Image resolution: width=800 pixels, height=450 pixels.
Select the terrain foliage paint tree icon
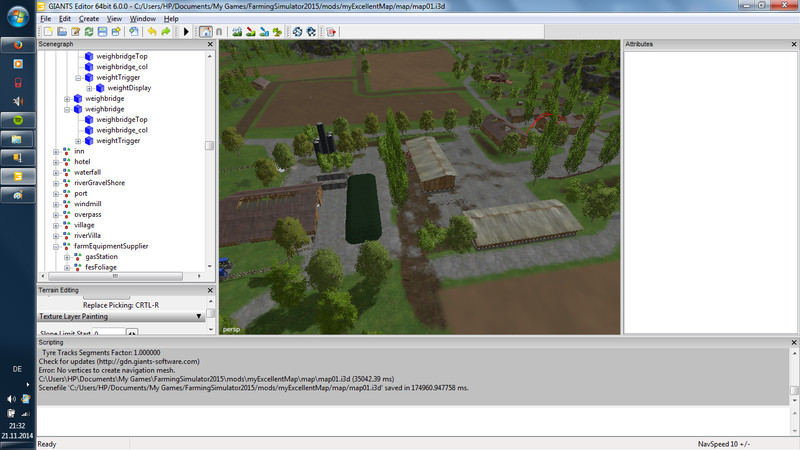click(277, 32)
